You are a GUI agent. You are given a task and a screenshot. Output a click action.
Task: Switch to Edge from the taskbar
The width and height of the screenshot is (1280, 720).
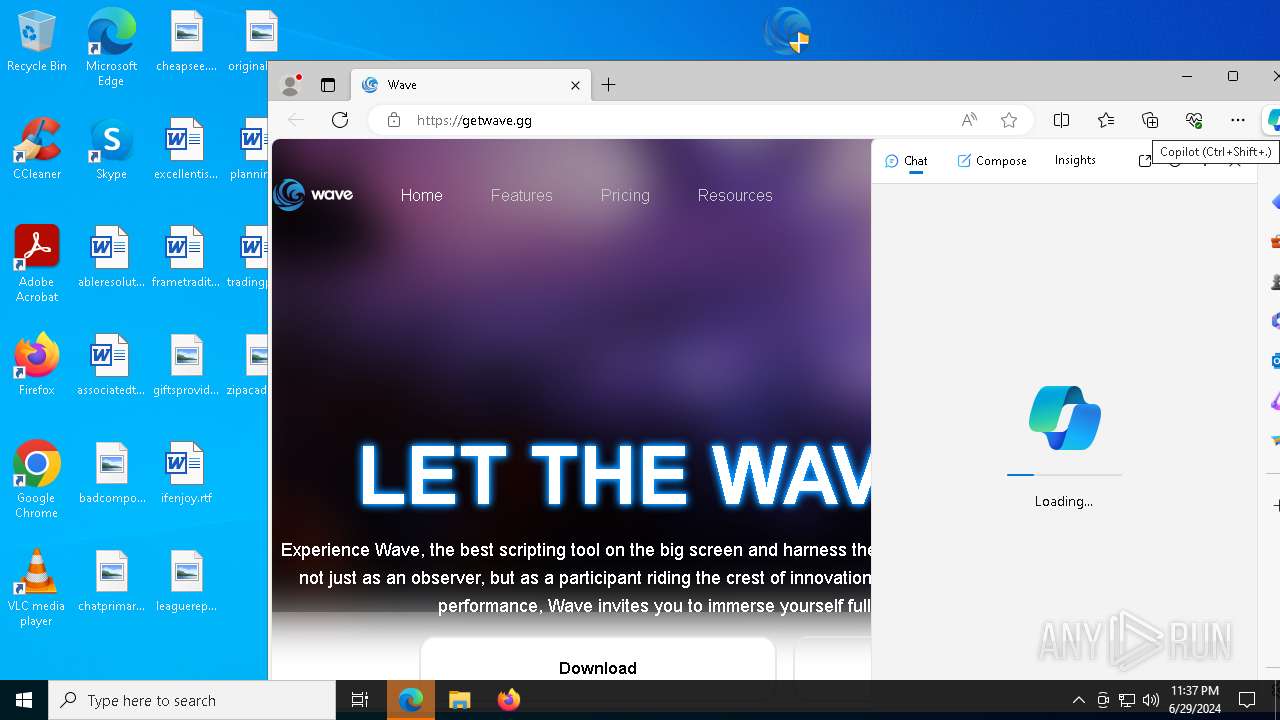click(410, 700)
